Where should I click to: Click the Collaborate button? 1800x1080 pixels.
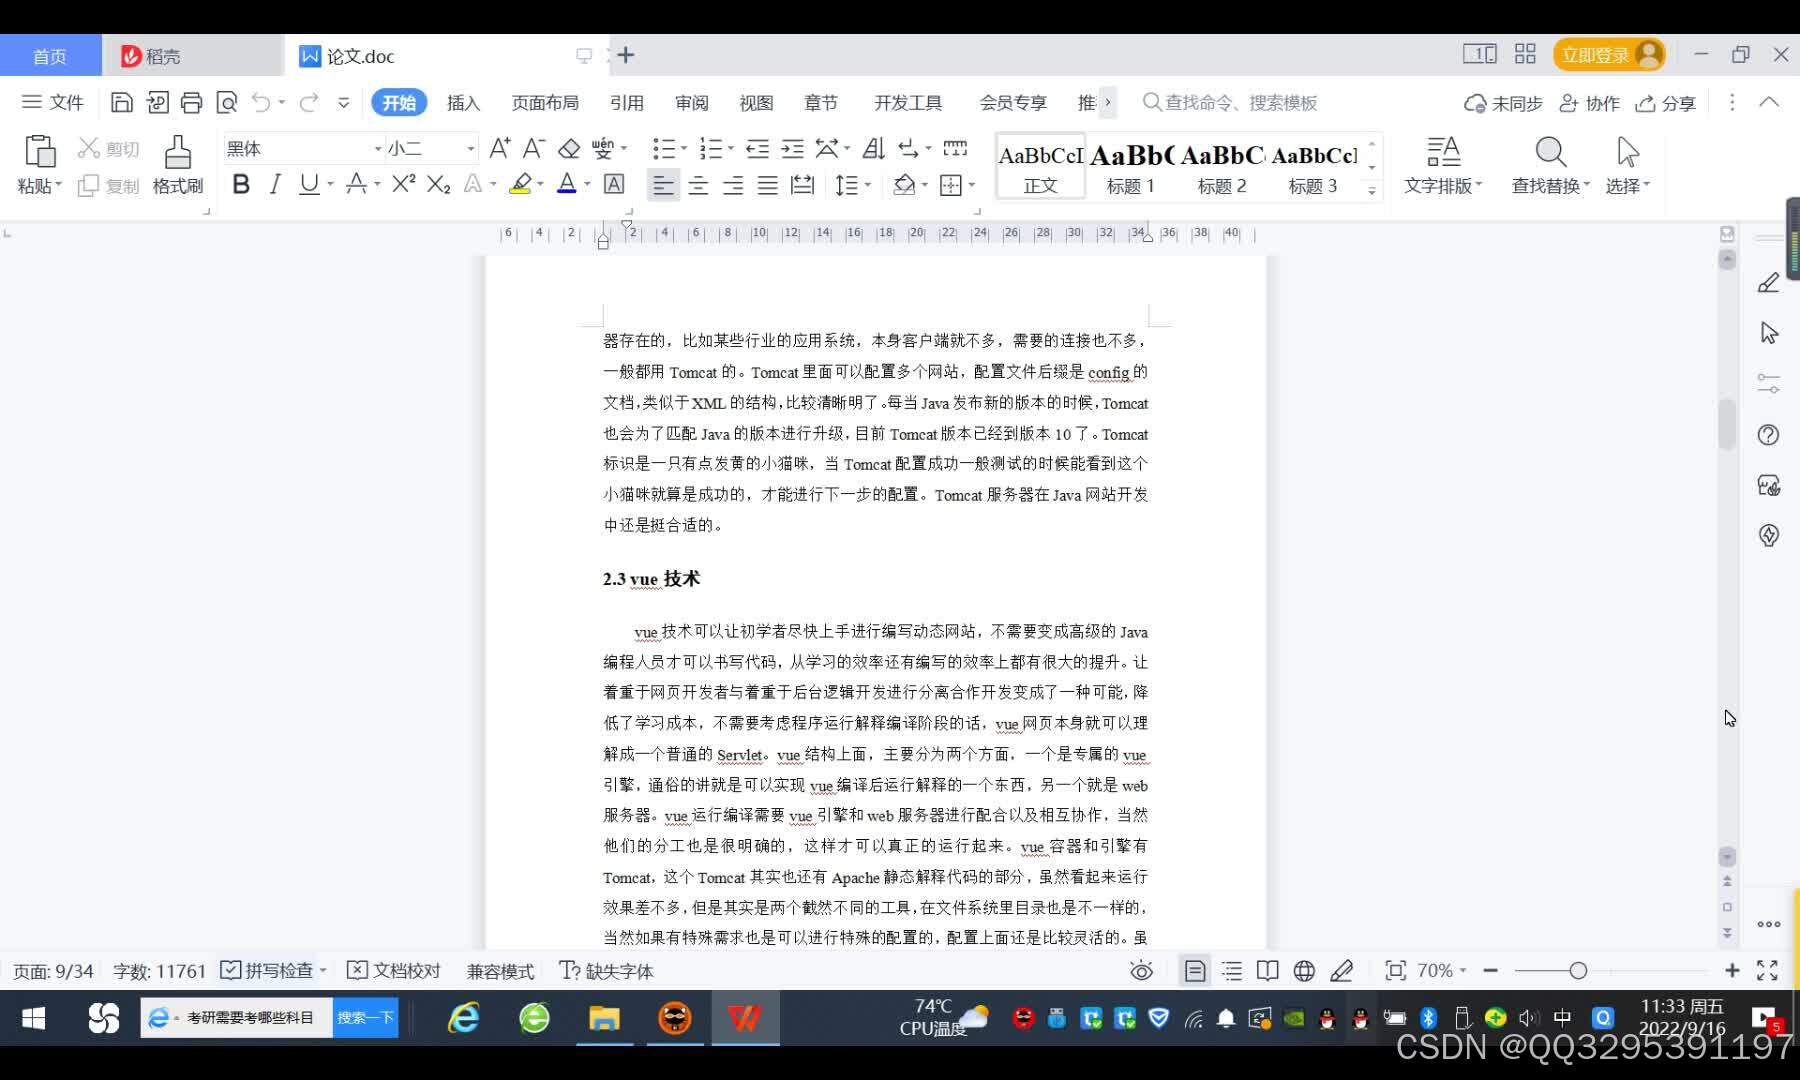[x=1590, y=103]
